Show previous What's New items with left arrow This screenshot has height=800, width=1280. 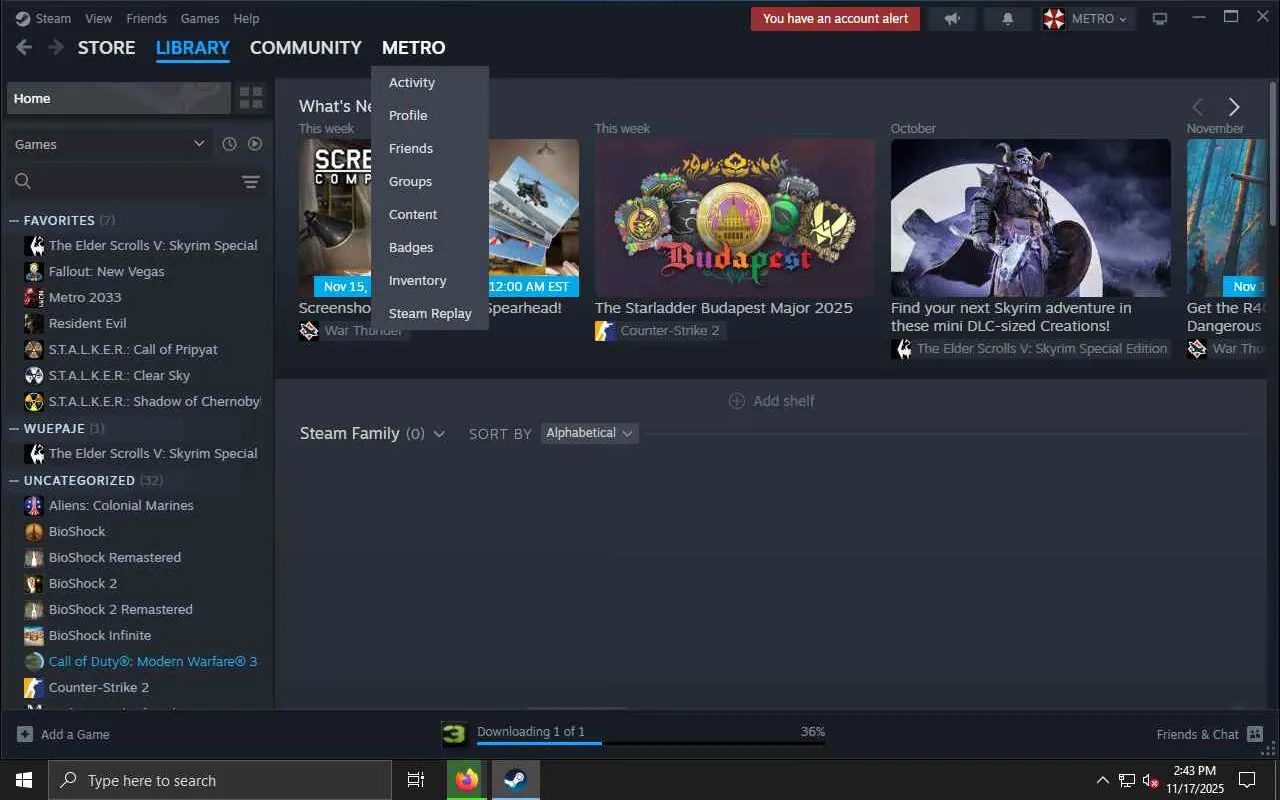pyautogui.click(x=1197, y=107)
